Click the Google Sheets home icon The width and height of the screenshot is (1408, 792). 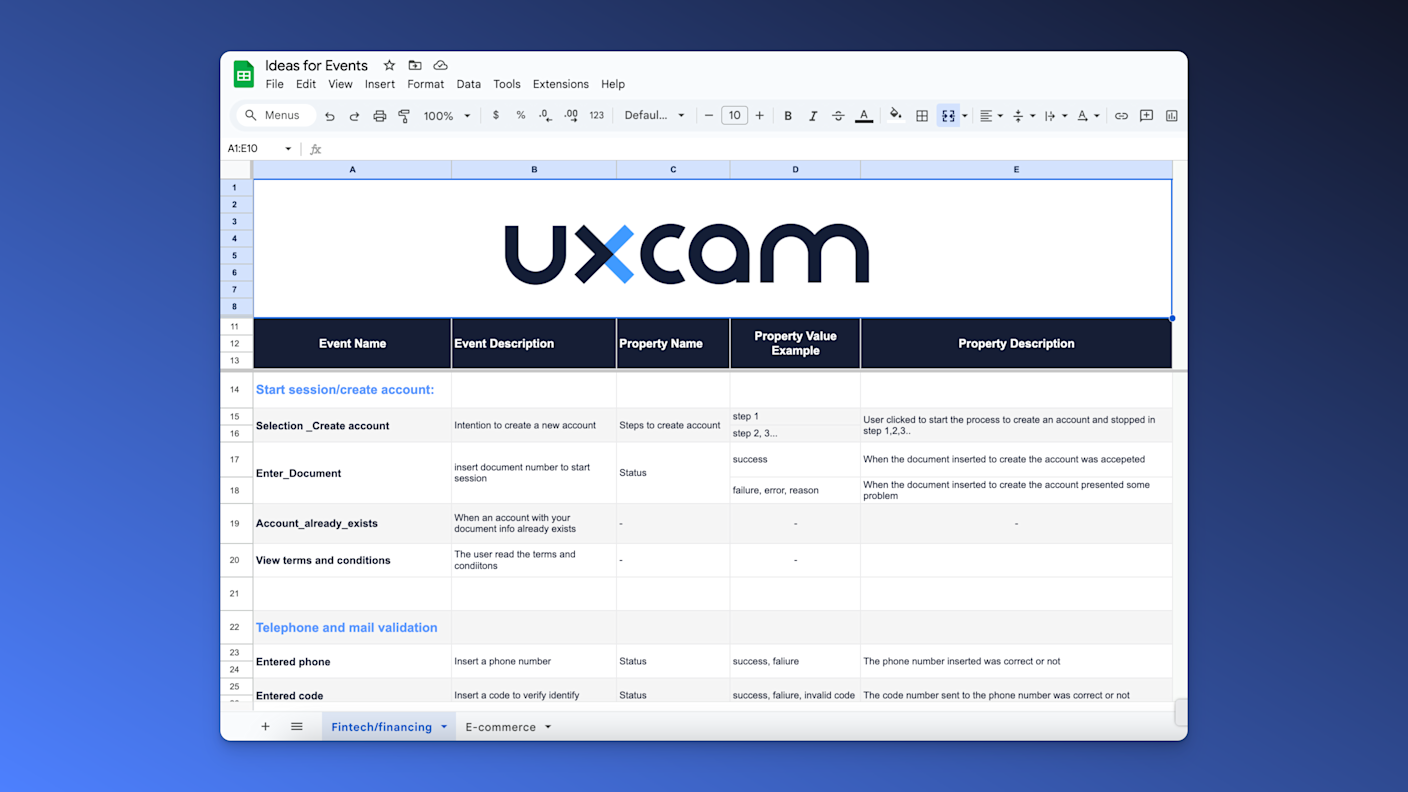coord(243,74)
